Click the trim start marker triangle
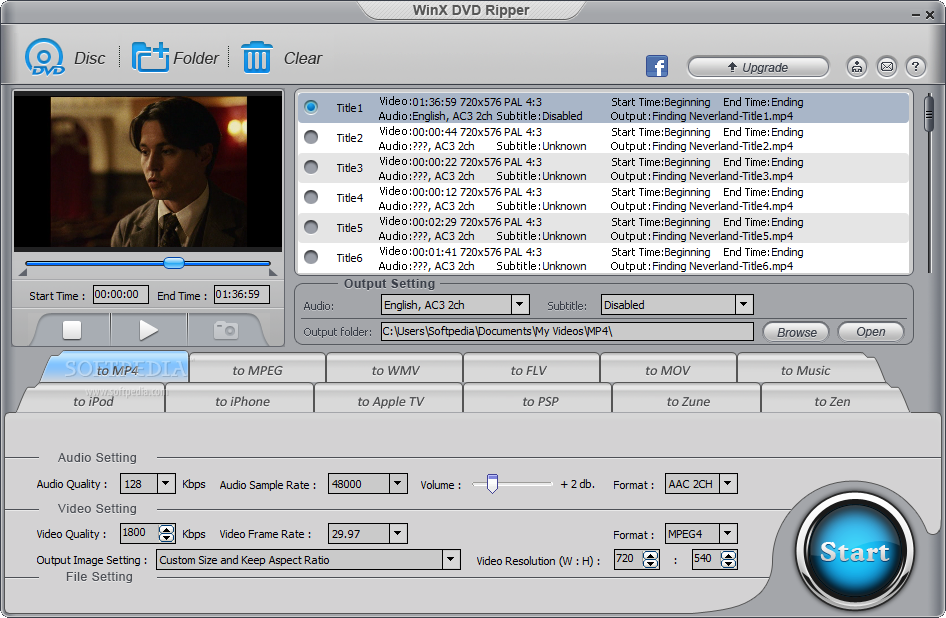This screenshot has width=946, height=618. [x=23, y=273]
